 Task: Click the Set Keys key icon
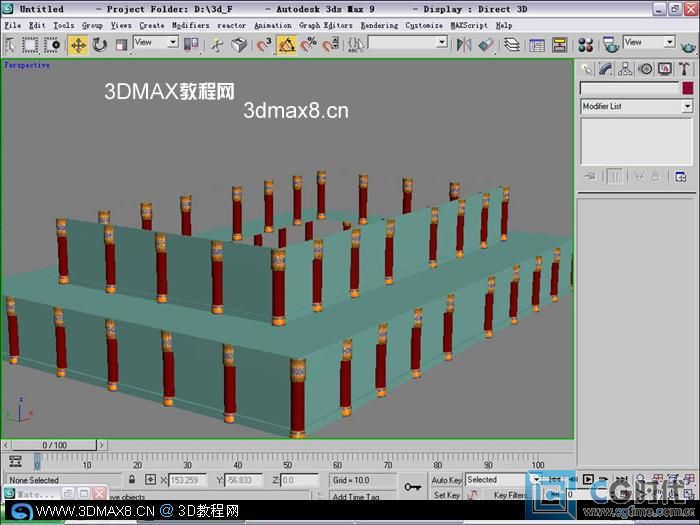412,487
